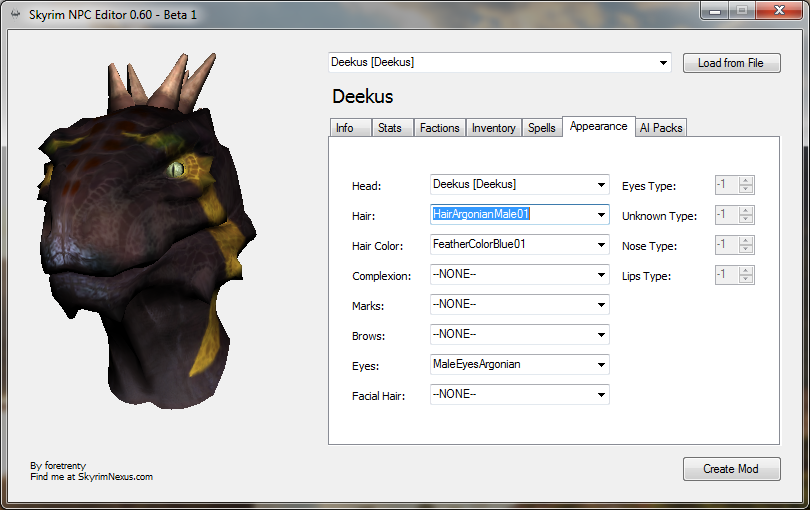Open the Factions tab

(x=439, y=128)
